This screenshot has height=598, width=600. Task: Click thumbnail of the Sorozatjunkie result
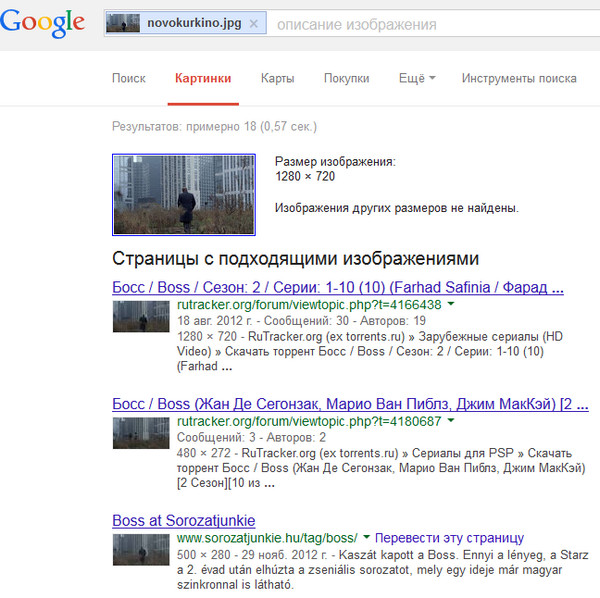point(141,550)
